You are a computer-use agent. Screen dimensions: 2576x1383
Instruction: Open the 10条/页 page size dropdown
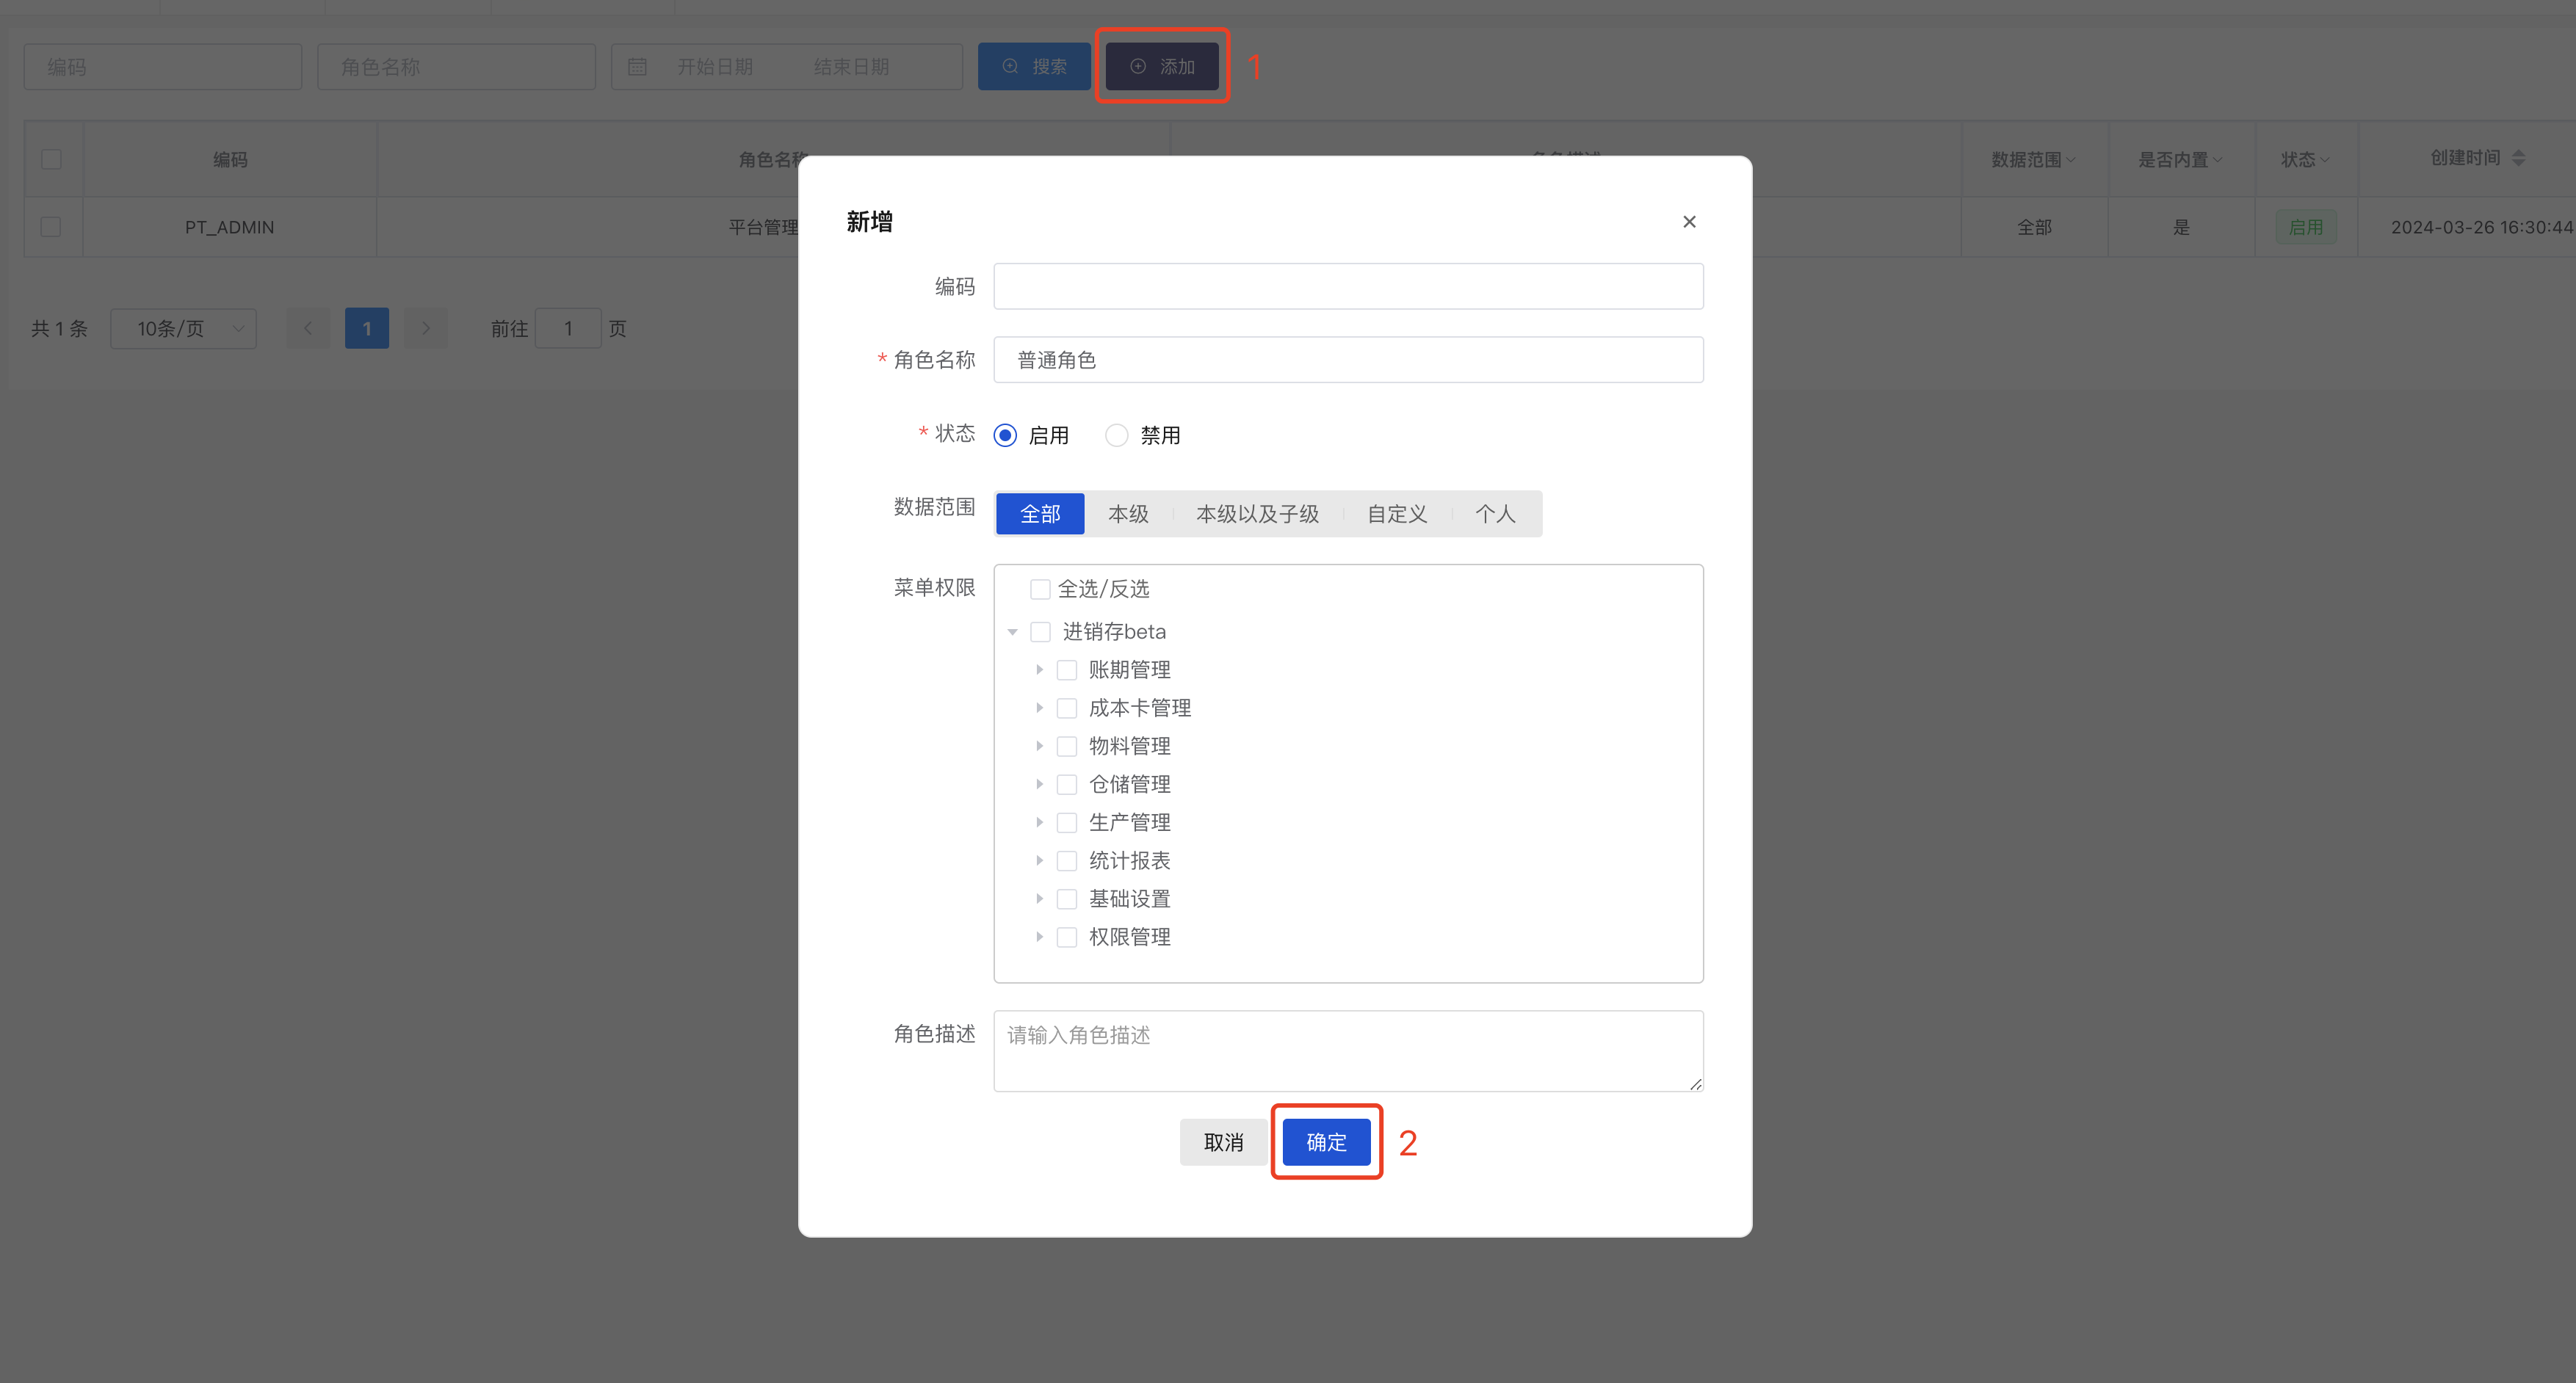coord(183,328)
